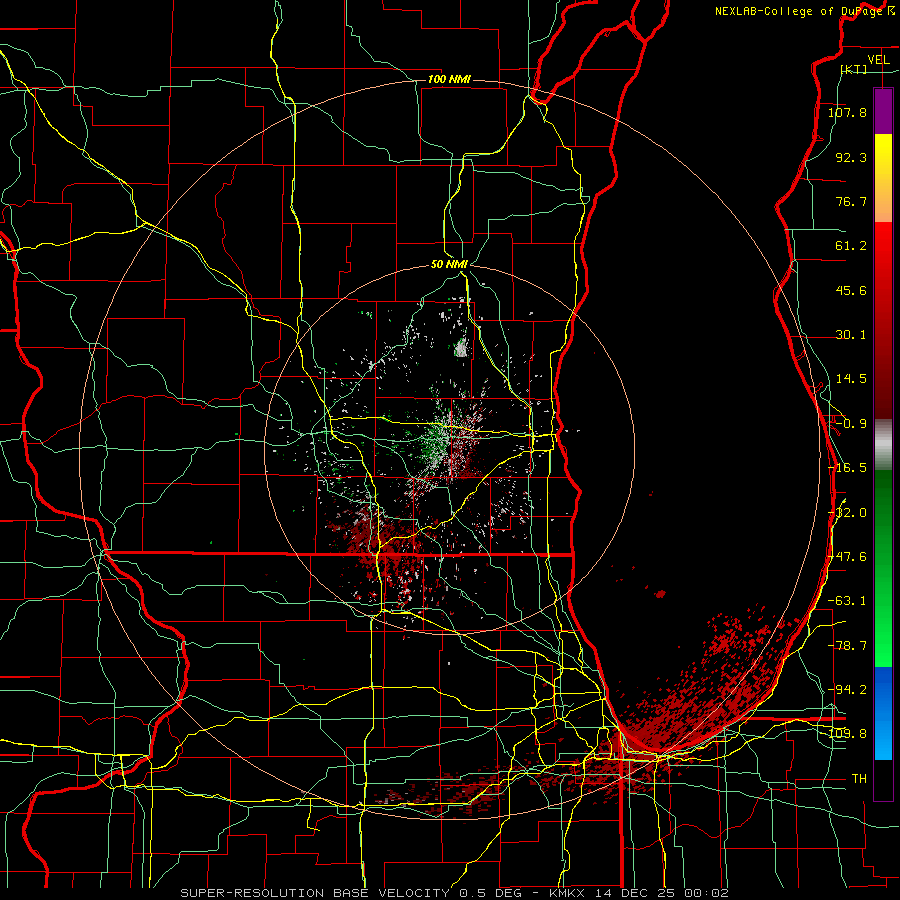
Task: Click the gray echo blob below the 50 NMI label
Action: [x=461, y=348]
